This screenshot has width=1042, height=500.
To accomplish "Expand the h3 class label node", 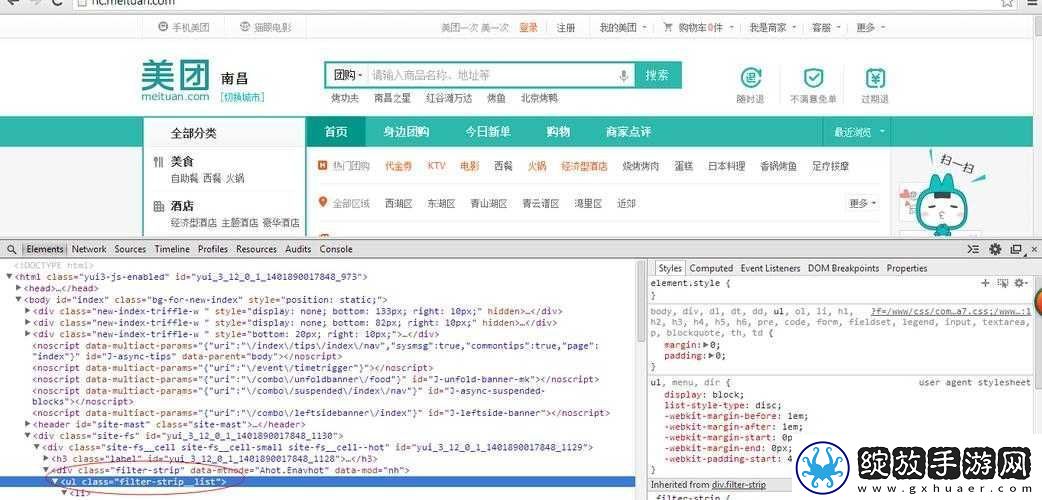I will click(x=45, y=459).
